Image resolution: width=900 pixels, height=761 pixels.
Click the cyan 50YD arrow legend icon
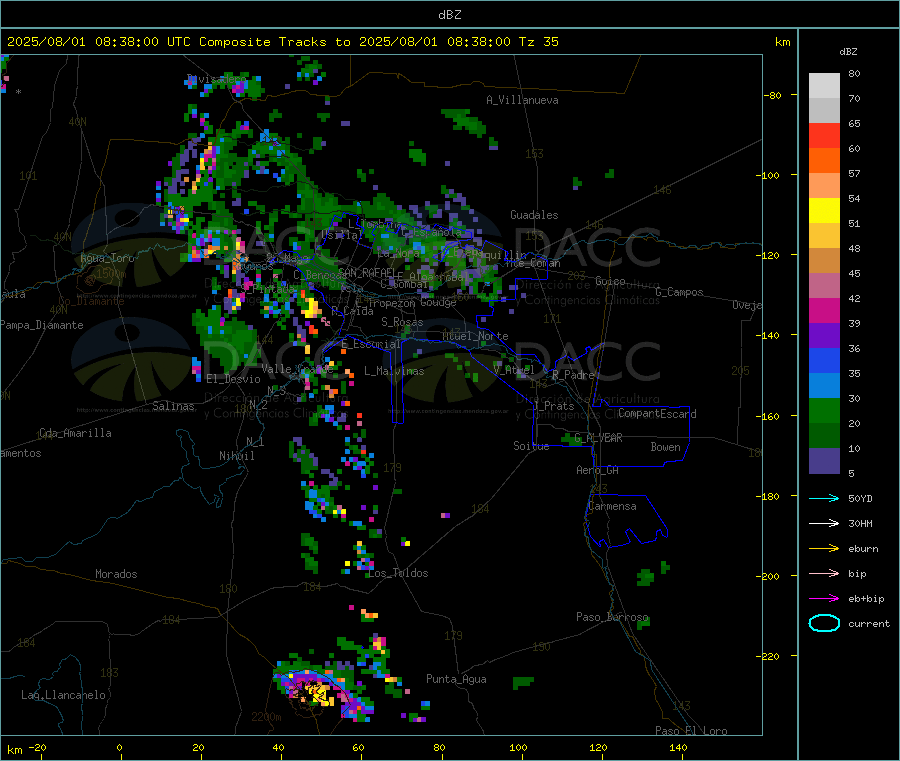pos(824,498)
